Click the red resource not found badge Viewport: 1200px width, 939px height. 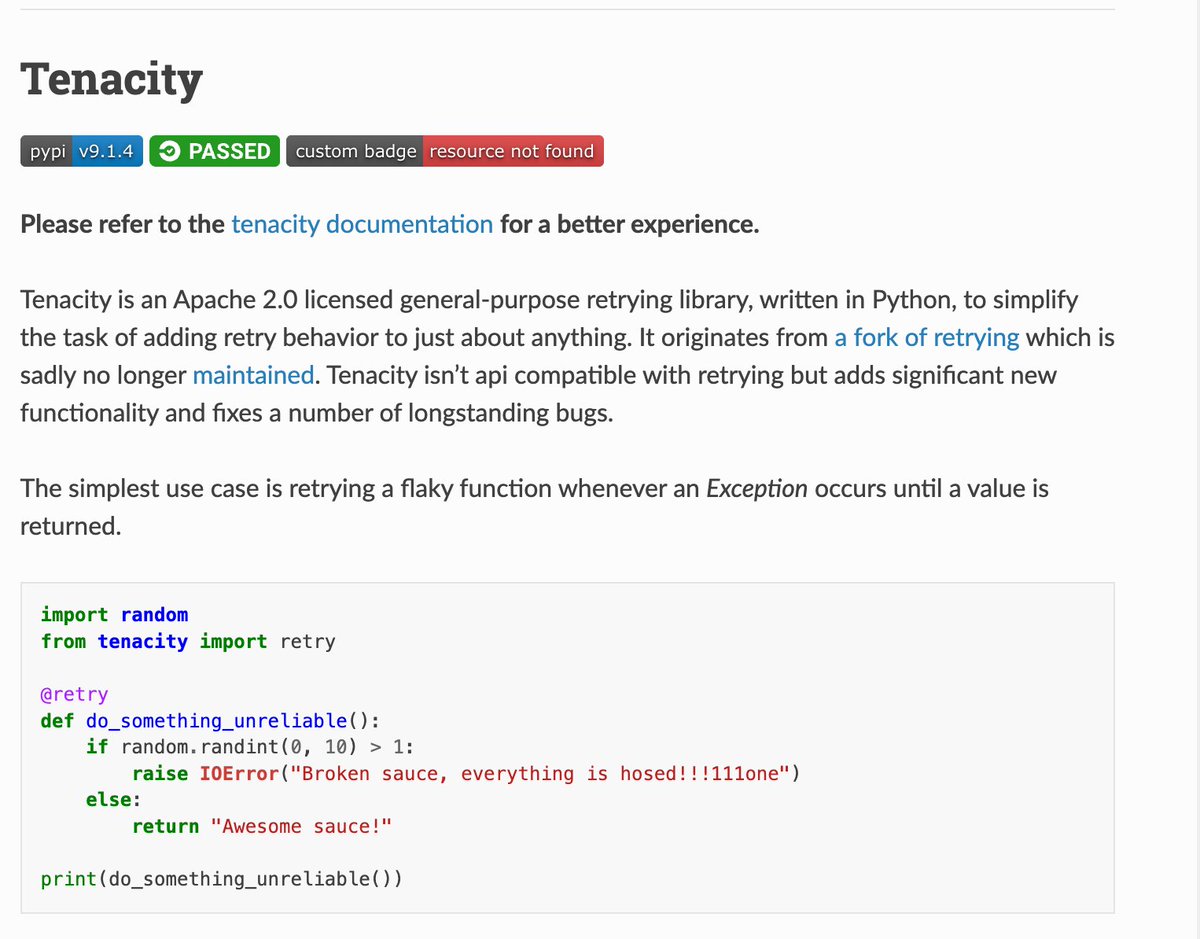pyautogui.click(x=512, y=151)
